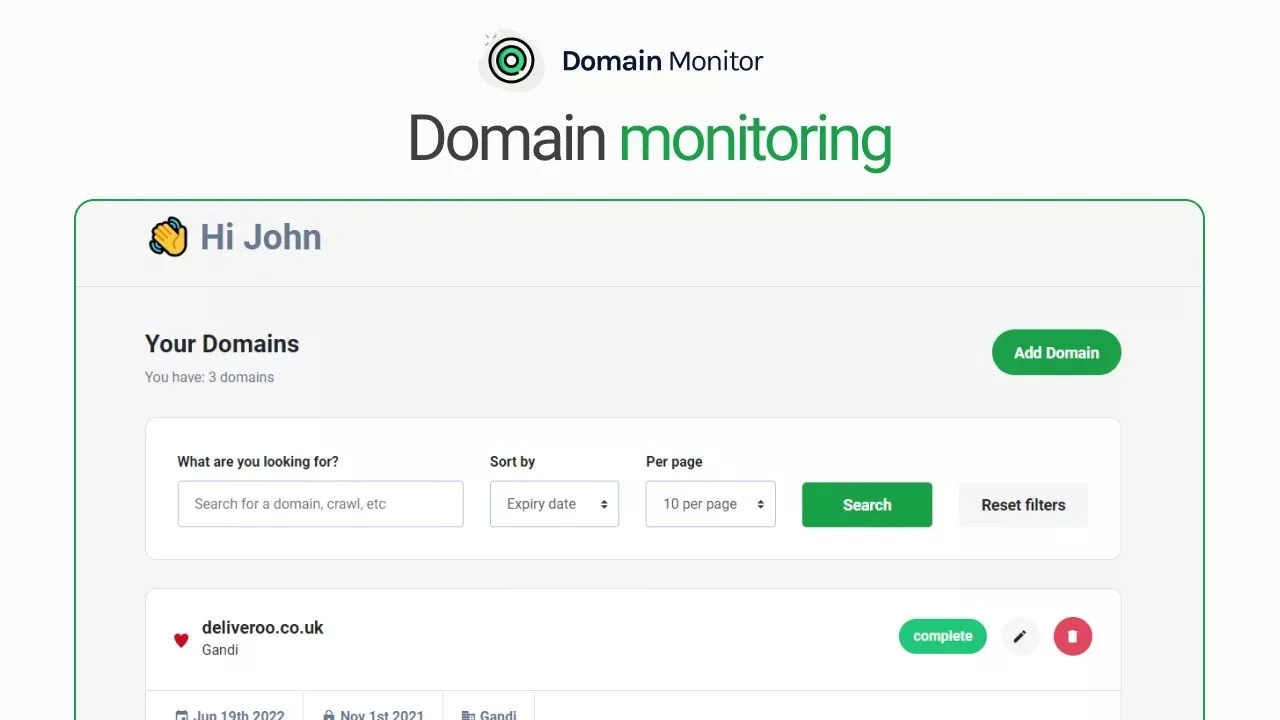Open the Sort by Expiry date dropdown

[554, 504]
